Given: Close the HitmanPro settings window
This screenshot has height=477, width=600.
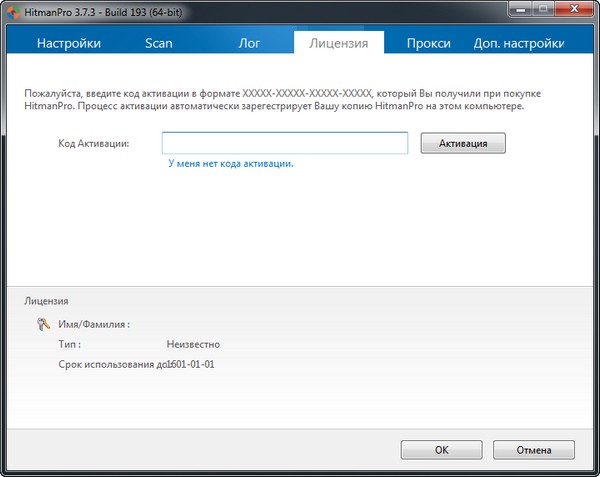Looking at the screenshot, I should point(574,9).
